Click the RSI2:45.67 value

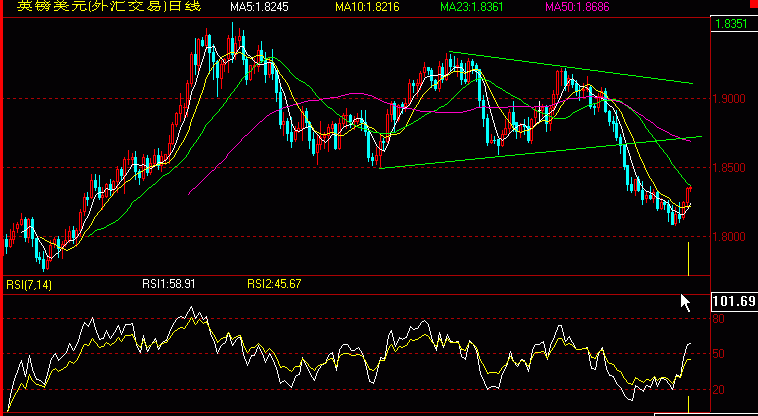[x=274, y=284]
